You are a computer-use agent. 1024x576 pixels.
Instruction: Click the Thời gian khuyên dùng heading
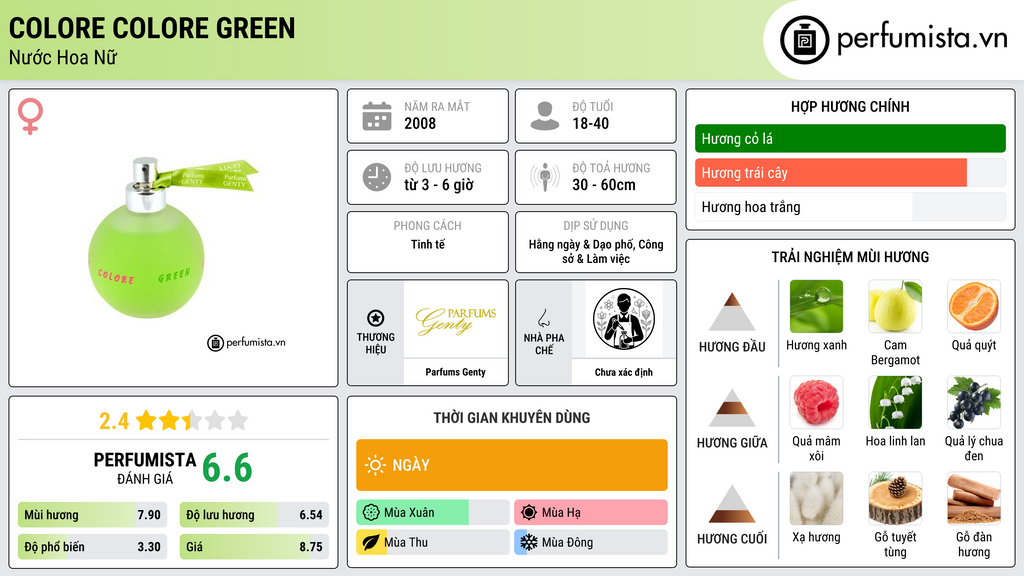[512, 417]
